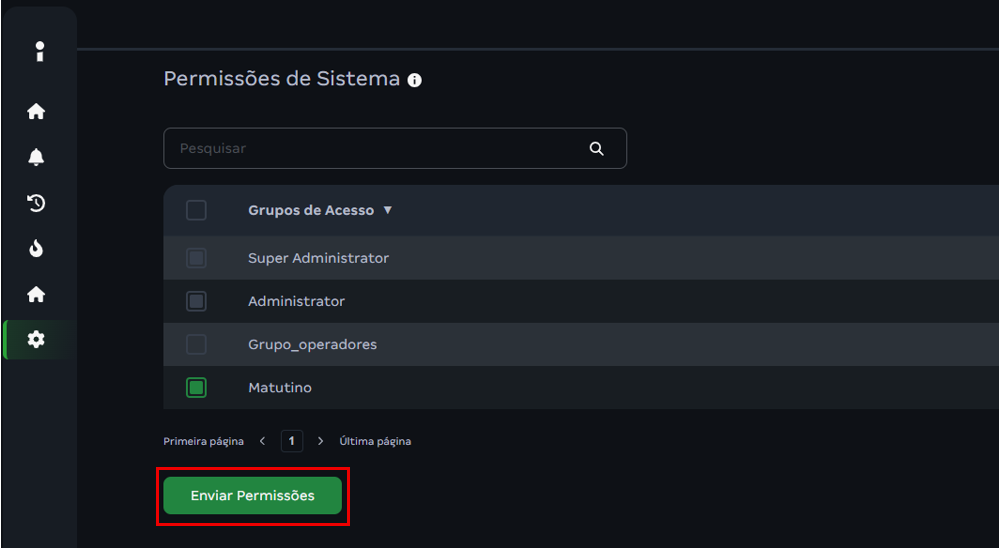Open the first home icon in sidebar
This screenshot has height=548, width=999.
point(37,112)
